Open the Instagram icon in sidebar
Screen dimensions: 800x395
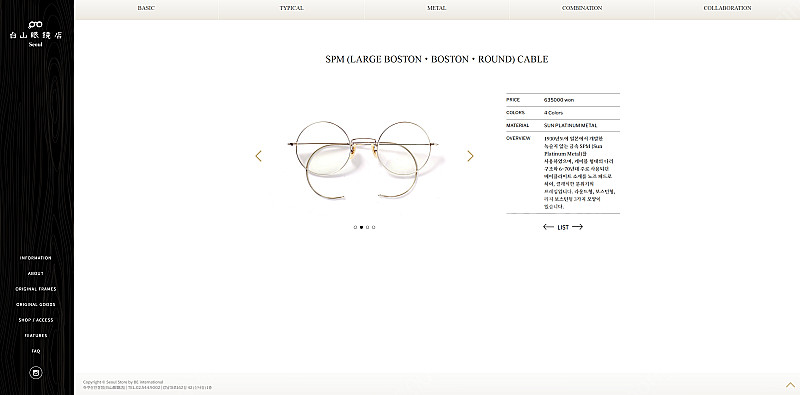click(x=36, y=373)
